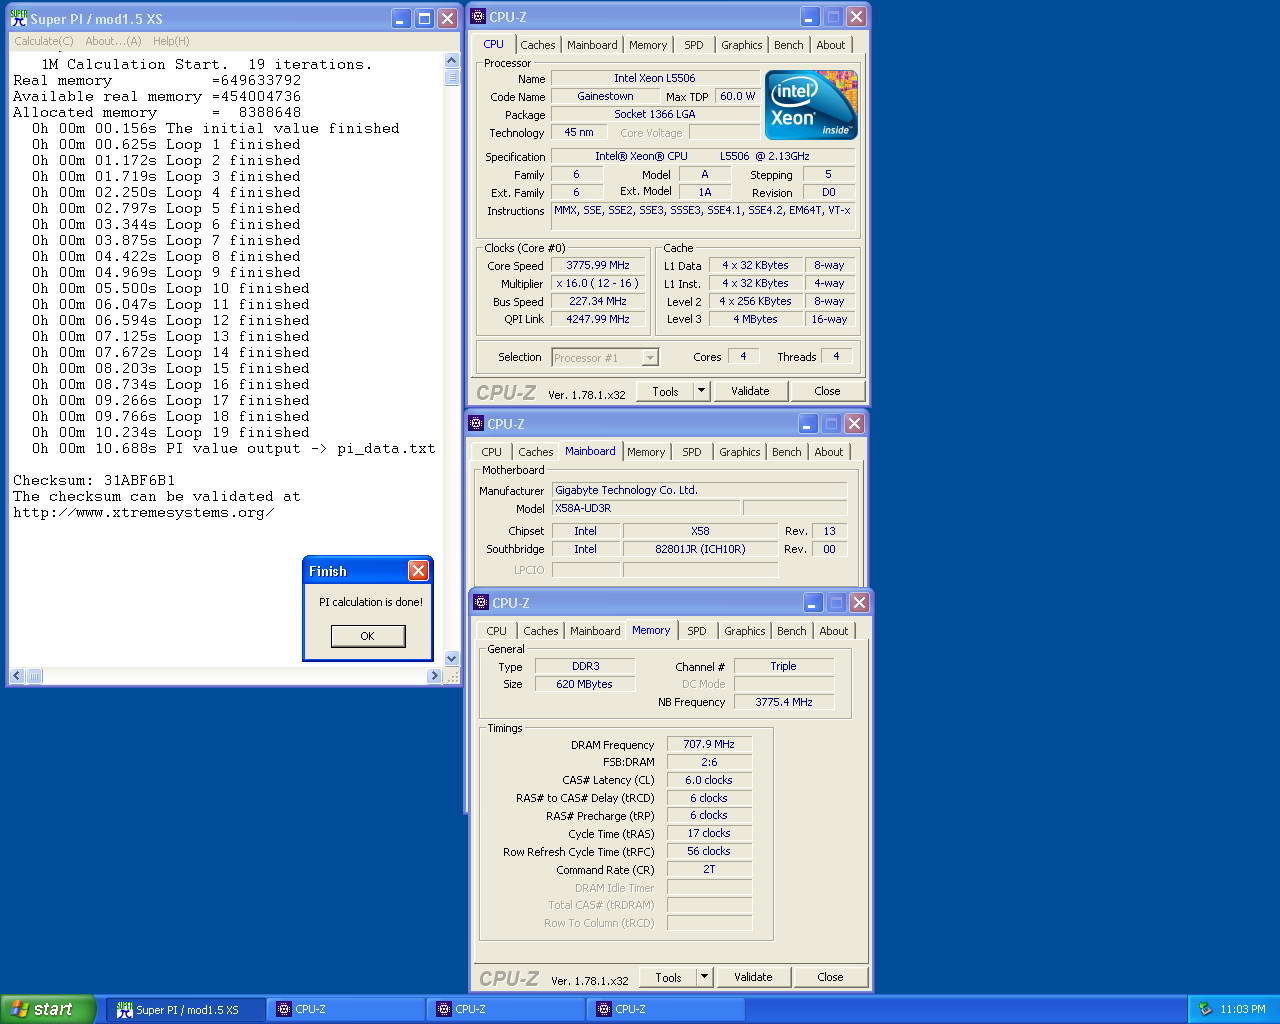Screen dimensions: 1280x1024
Task: Click the QPI Link 4247.99 MHz value
Action: (598, 320)
